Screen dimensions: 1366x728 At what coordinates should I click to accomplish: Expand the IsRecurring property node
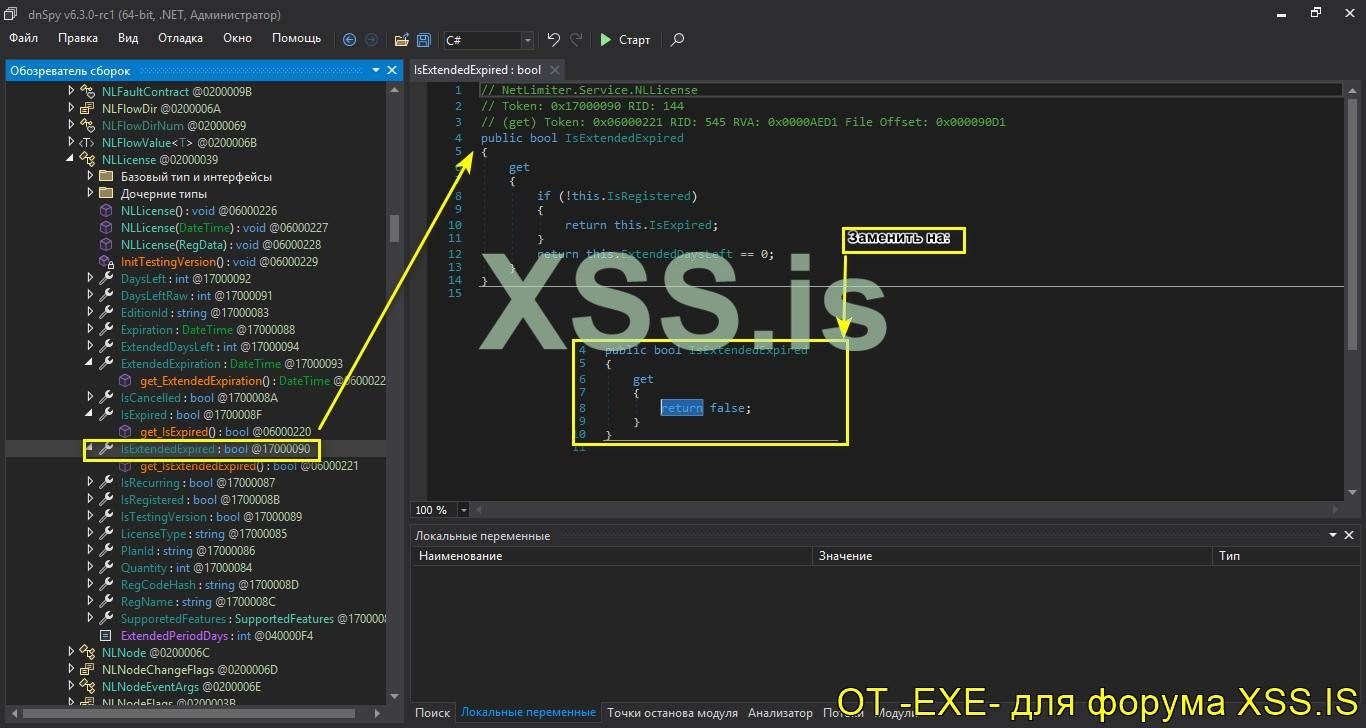click(90, 483)
